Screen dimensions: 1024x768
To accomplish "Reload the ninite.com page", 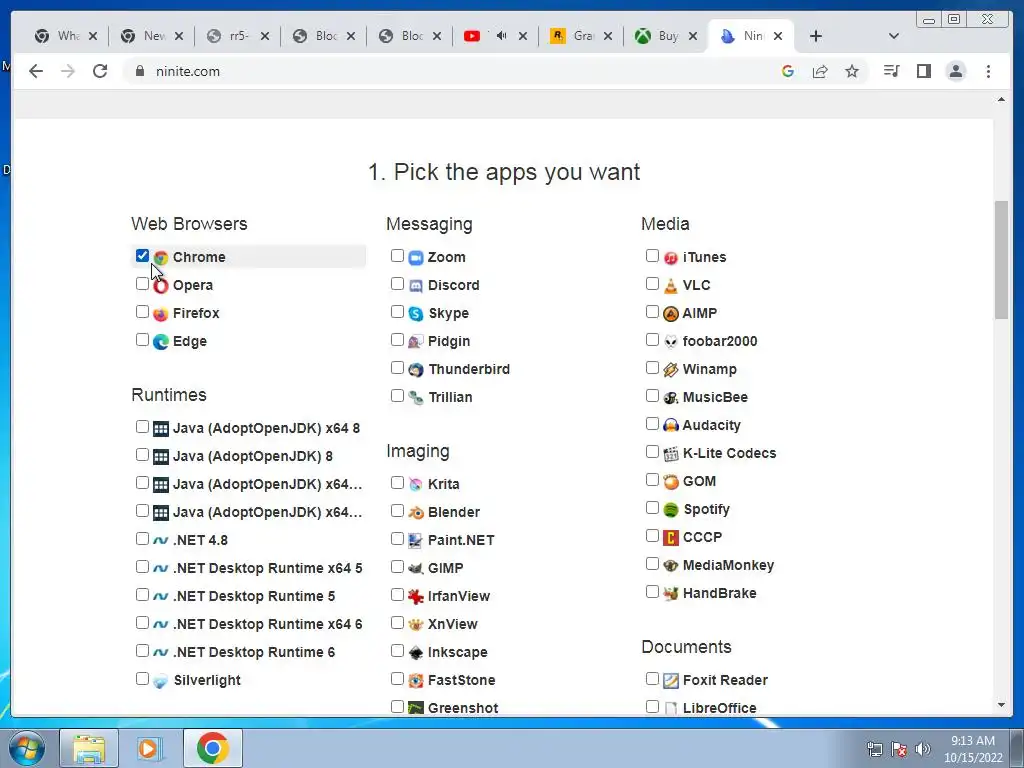I will pos(100,71).
